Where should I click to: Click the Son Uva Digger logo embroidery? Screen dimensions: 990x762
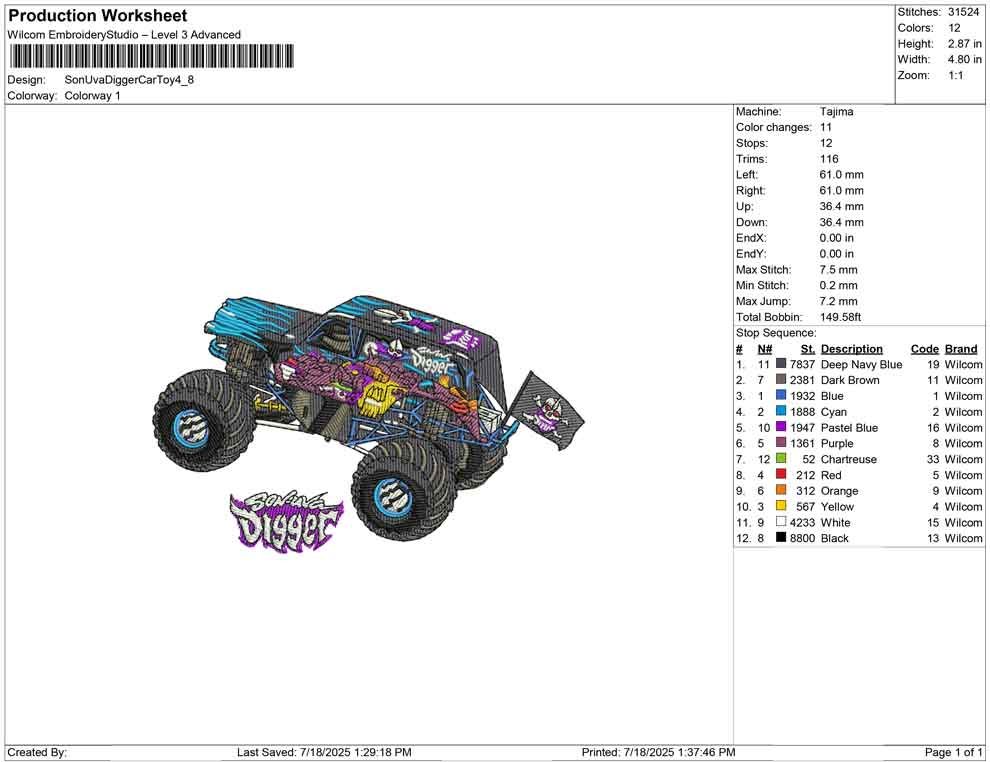click(287, 521)
